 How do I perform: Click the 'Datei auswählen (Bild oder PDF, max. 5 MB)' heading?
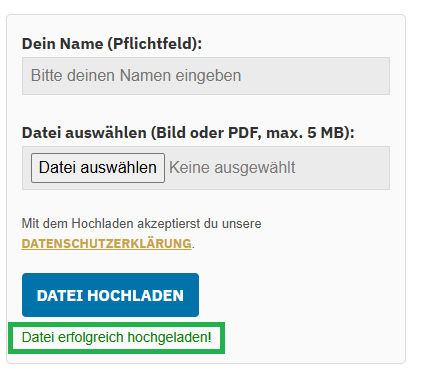click(188, 133)
